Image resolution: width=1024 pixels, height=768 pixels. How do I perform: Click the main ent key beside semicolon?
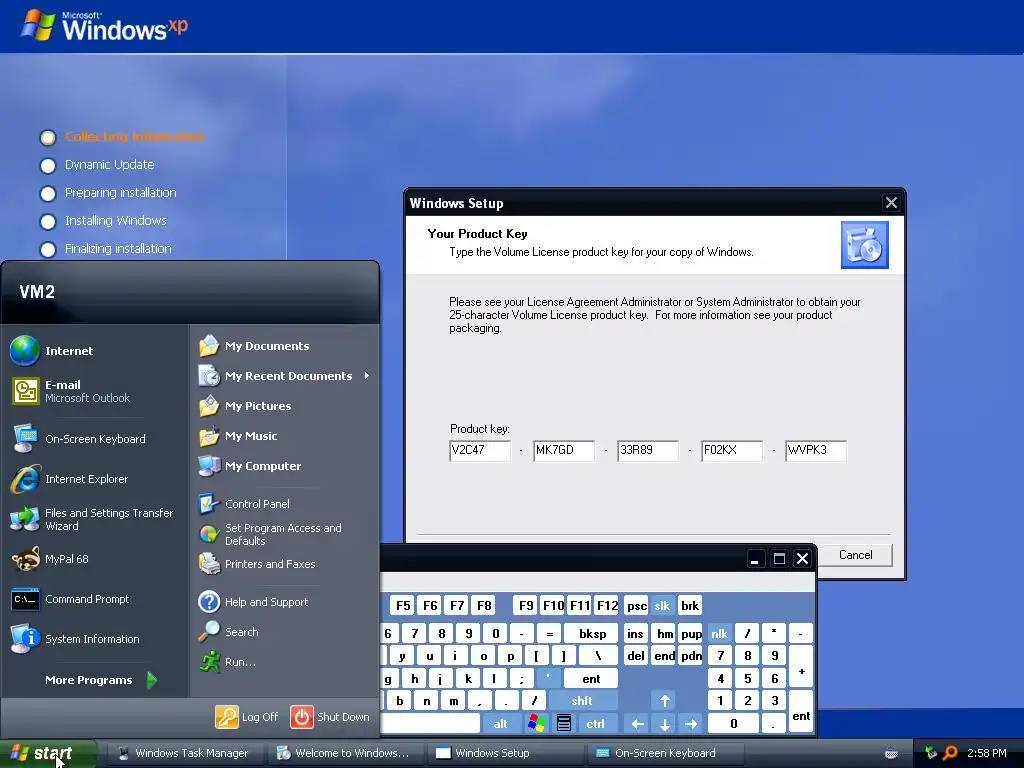[591, 679]
